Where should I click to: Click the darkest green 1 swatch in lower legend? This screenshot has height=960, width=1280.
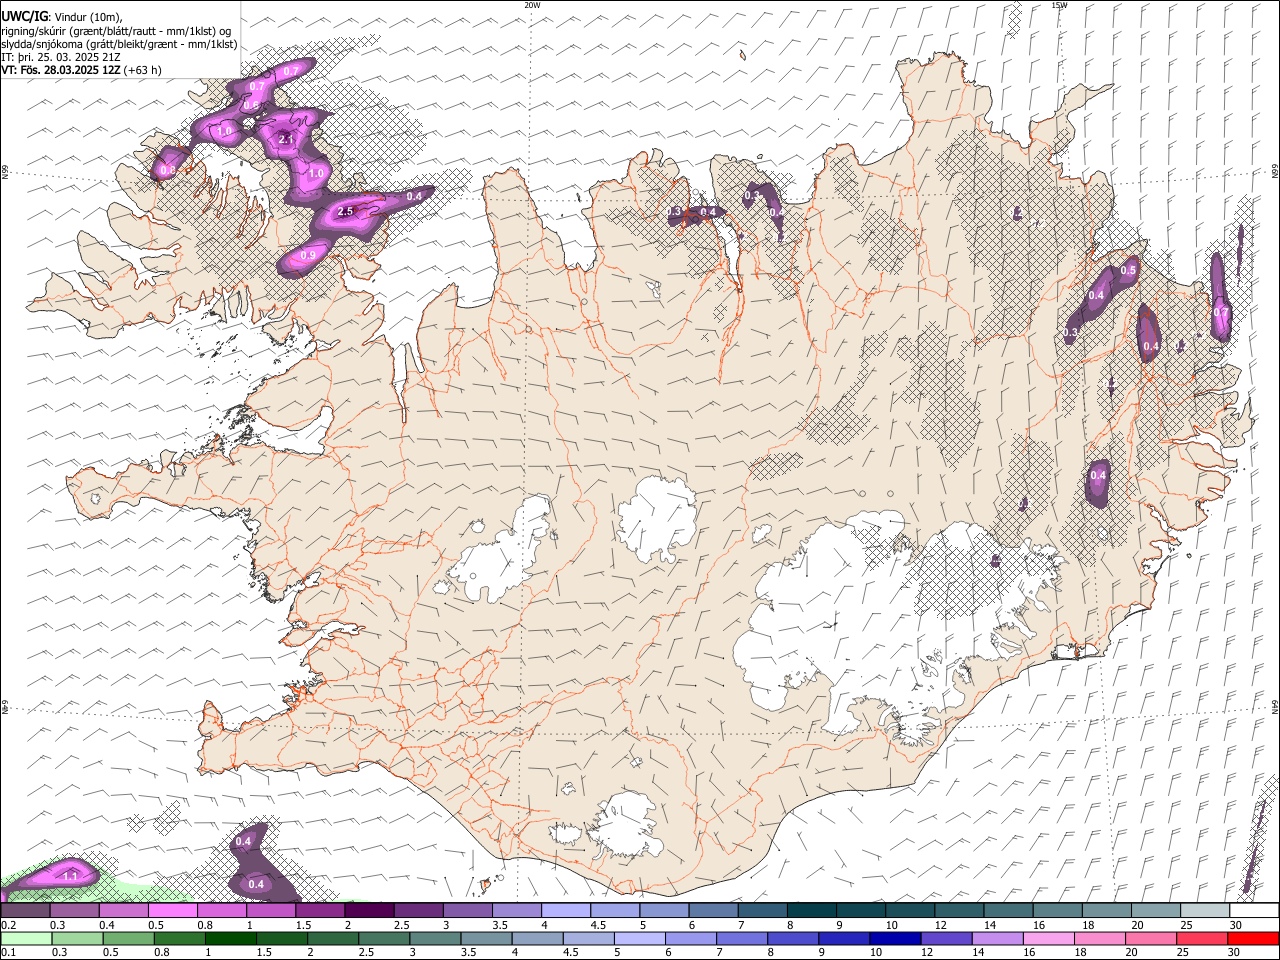click(230, 938)
